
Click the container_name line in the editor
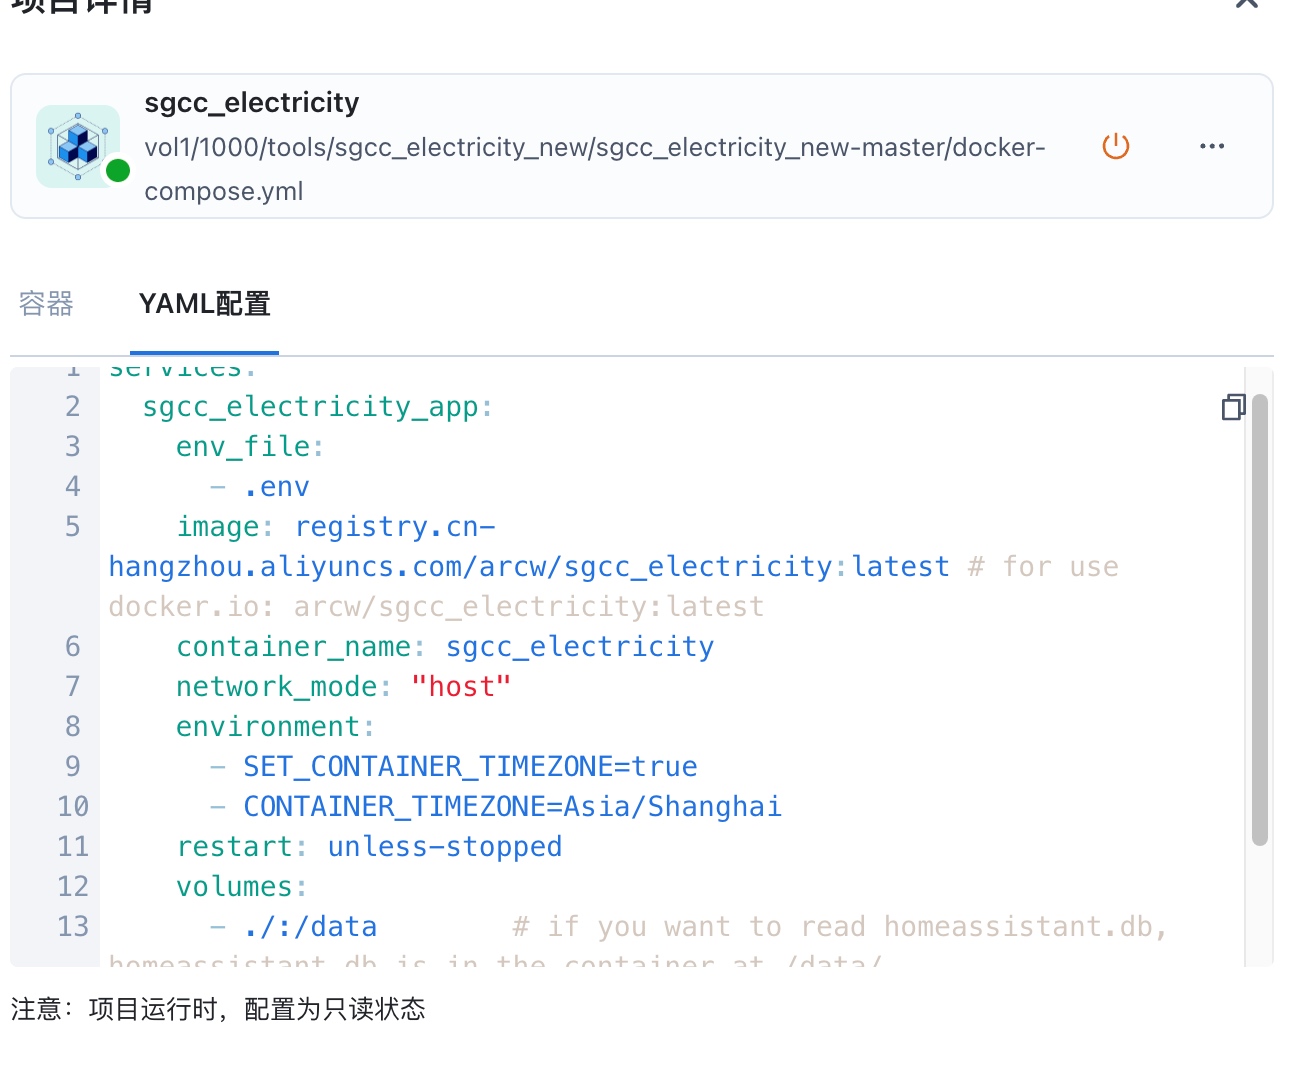click(x=444, y=647)
